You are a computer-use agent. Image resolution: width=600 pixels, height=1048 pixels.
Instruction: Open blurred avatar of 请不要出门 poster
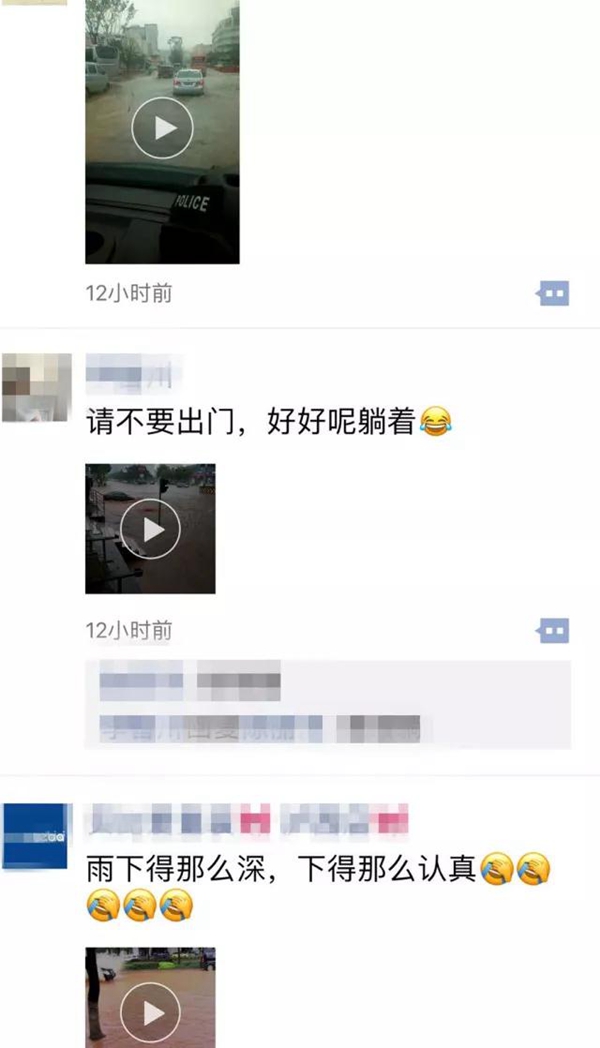click(x=37, y=388)
